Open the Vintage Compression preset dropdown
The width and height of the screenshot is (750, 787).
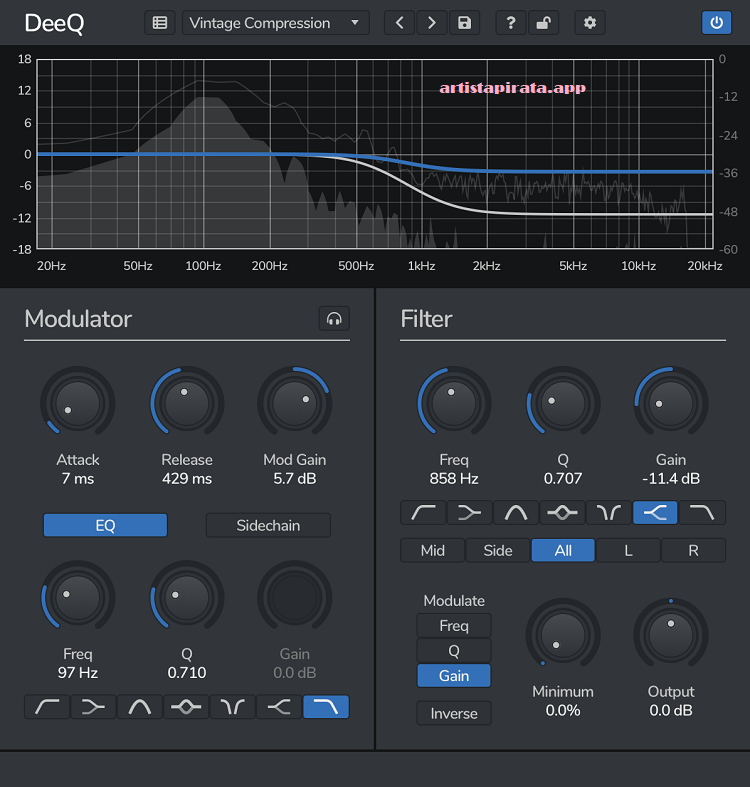[276, 23]
